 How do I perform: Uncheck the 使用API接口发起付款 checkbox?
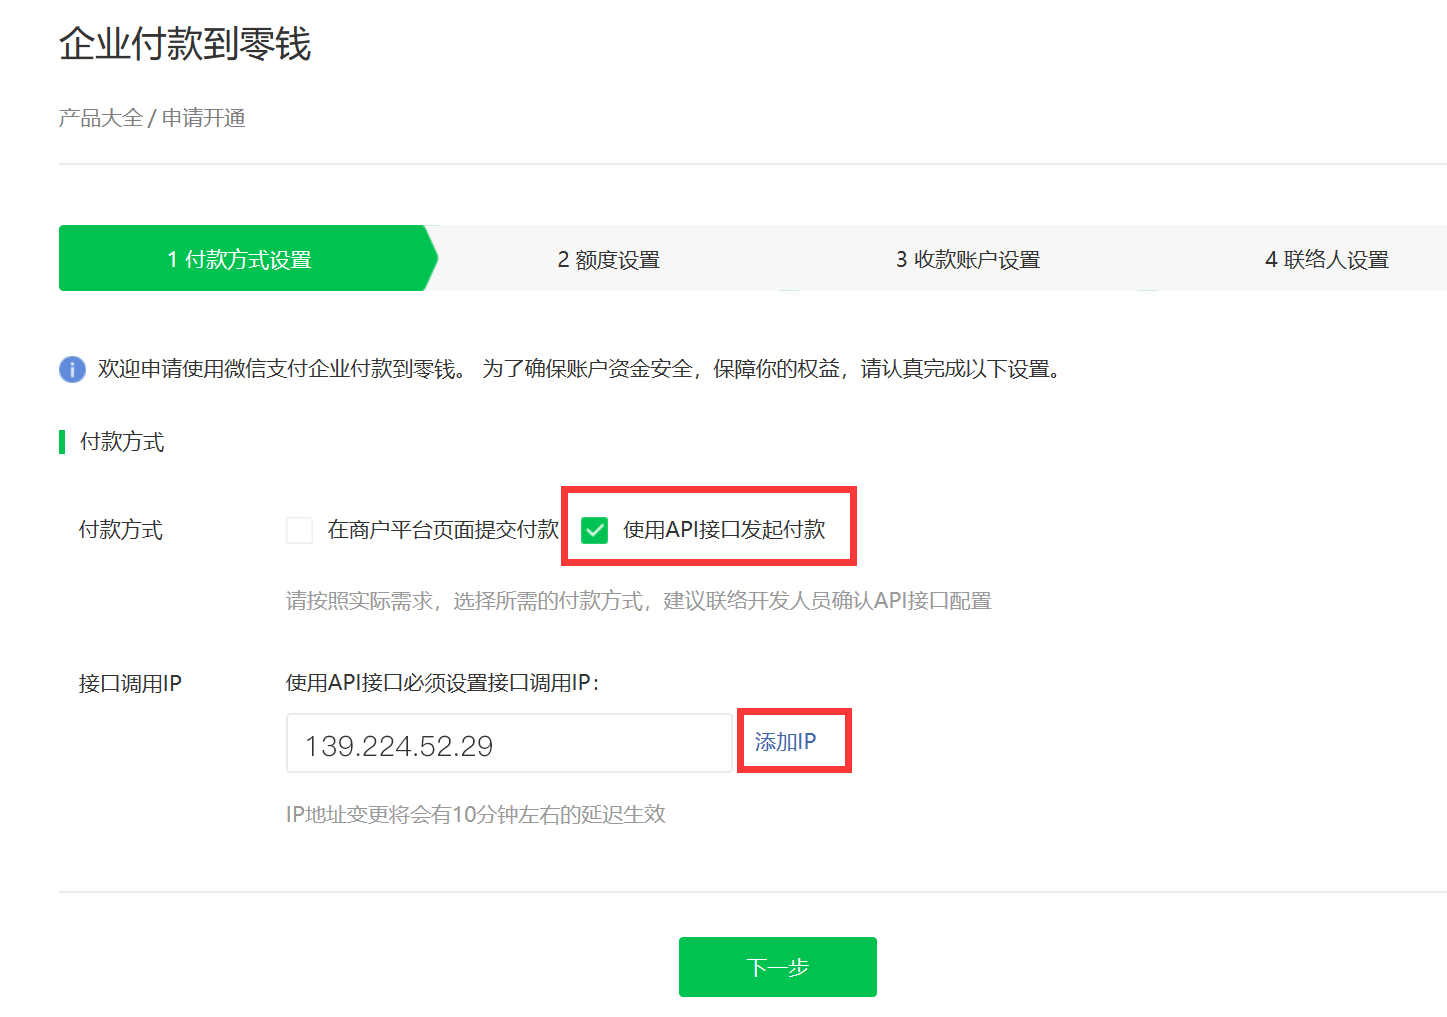595,530
